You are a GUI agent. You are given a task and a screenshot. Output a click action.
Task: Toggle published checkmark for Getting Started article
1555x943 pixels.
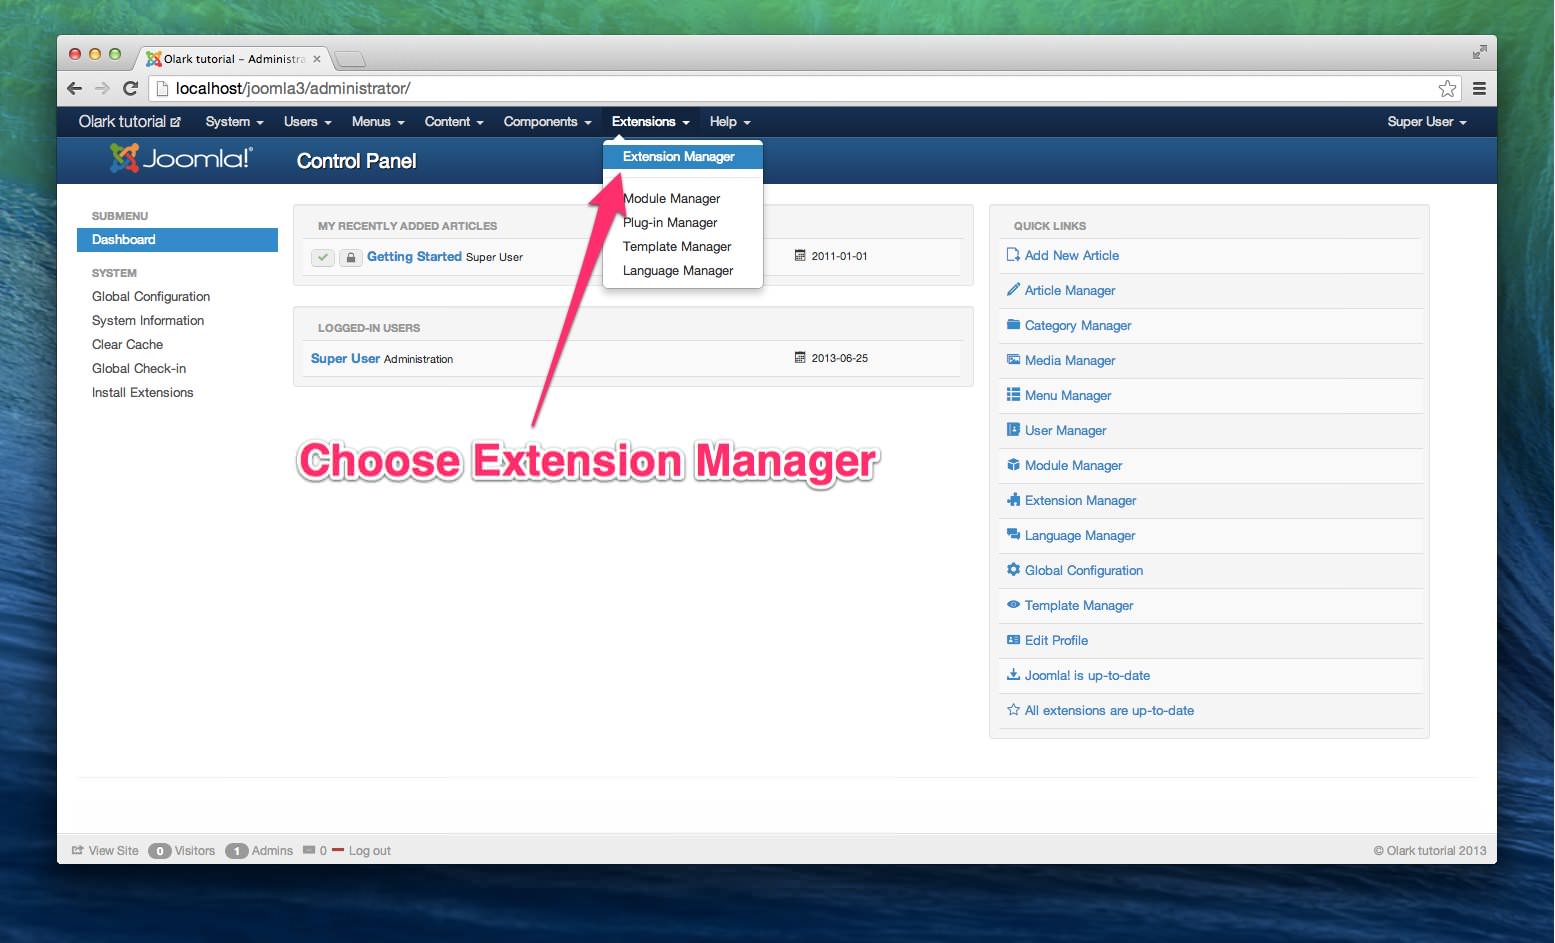point(323,257)
